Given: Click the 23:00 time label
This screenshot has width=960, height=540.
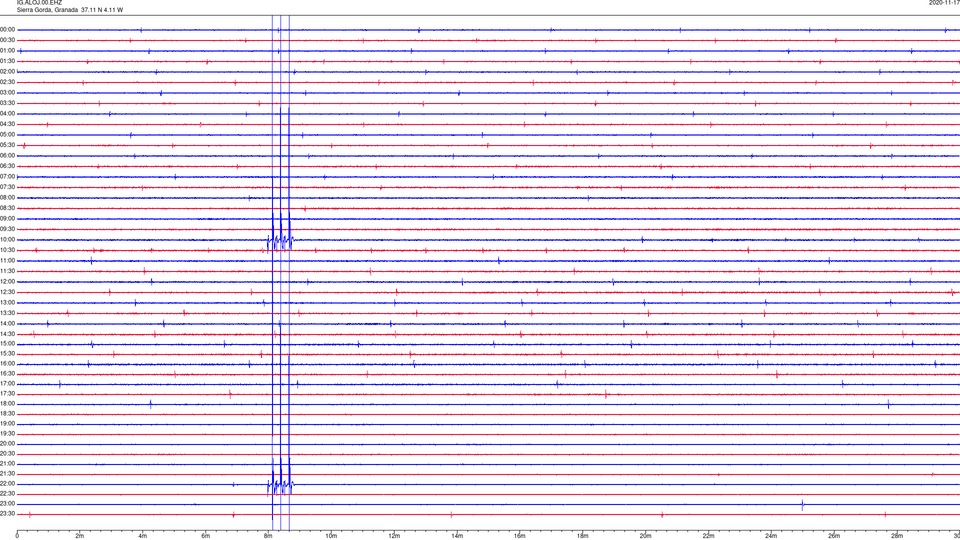Looking at the screenshot, I should click(x=7, y=503).
